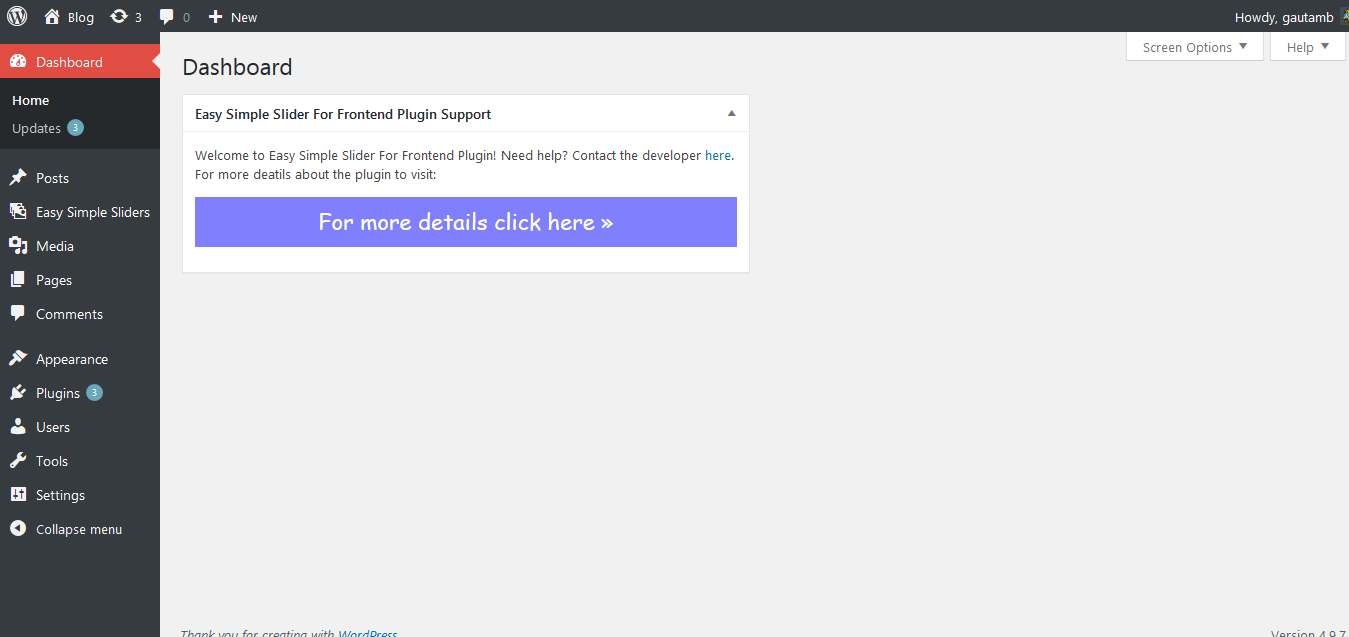Open the comments bubble icon in admin bar
The width and height of the screenshot is (1349, 637).
pos(167,16)
